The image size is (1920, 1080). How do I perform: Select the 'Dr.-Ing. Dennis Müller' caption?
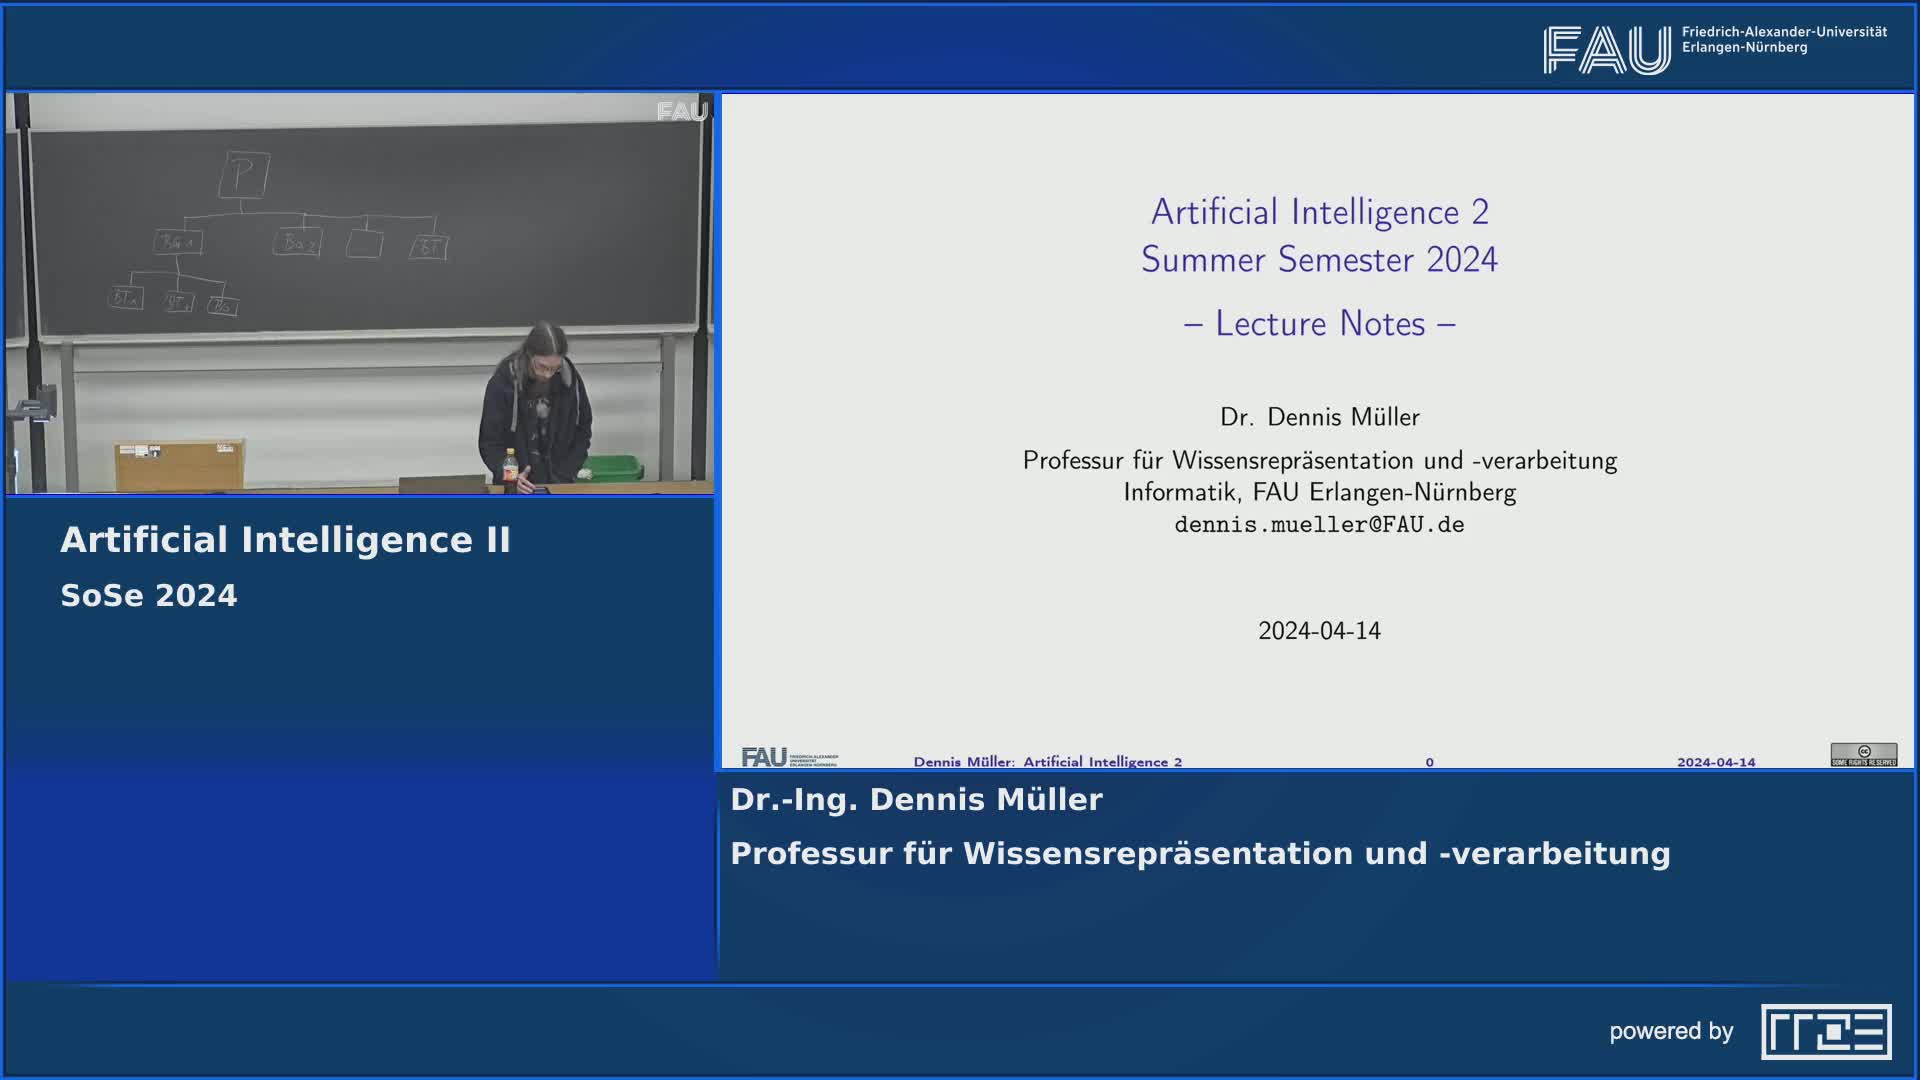[917, 799]
